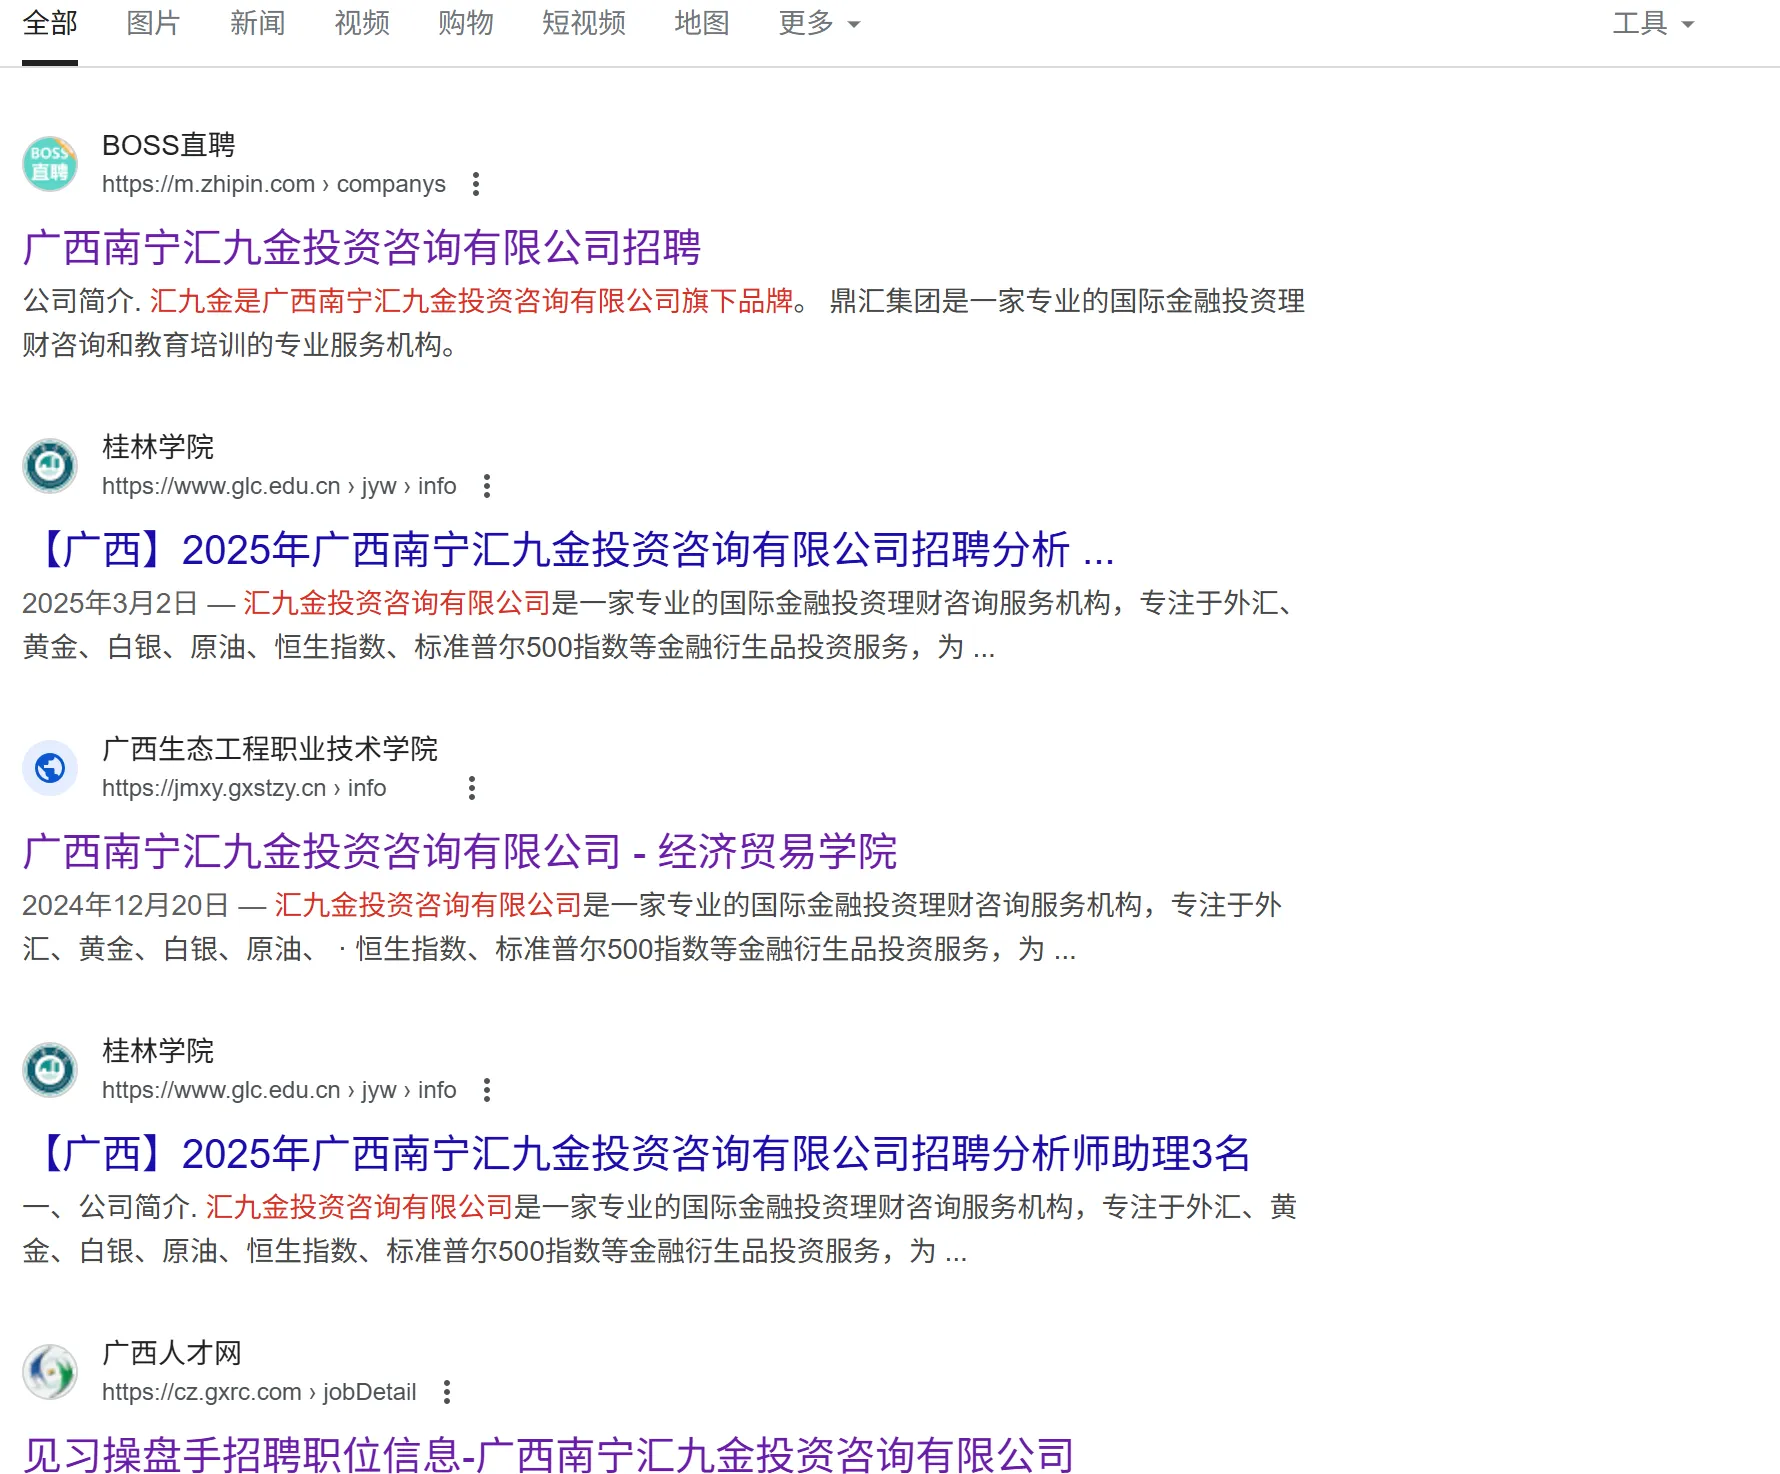This screenshot has height=1474, width=1780.
Task: Click 广西生态工程职业技术学院 site name
Action: (x=270, y=749)
